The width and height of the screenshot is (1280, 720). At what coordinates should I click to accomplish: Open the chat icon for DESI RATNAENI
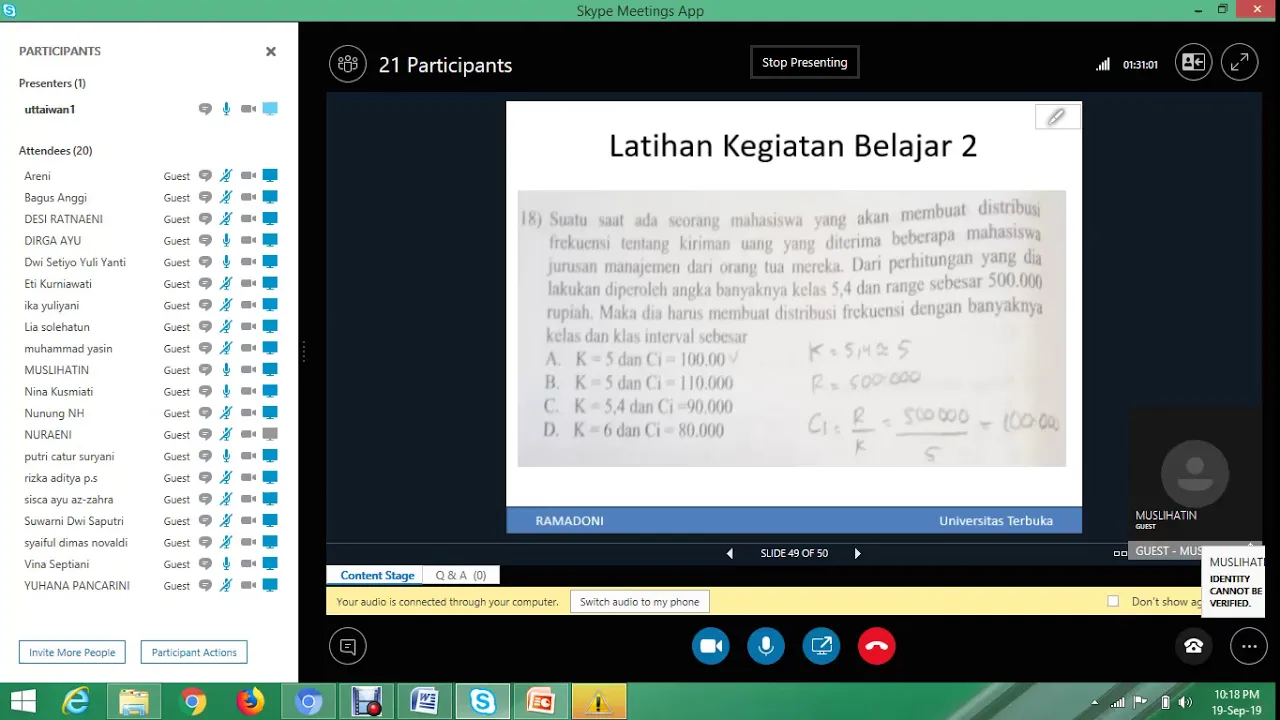click(x=205, y=219)
